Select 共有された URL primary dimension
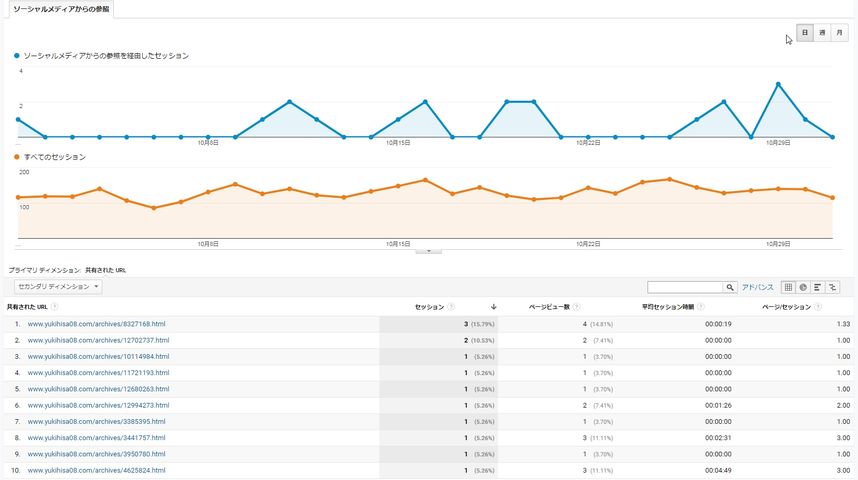The image size is (858, 480). [x=106, y=270]
